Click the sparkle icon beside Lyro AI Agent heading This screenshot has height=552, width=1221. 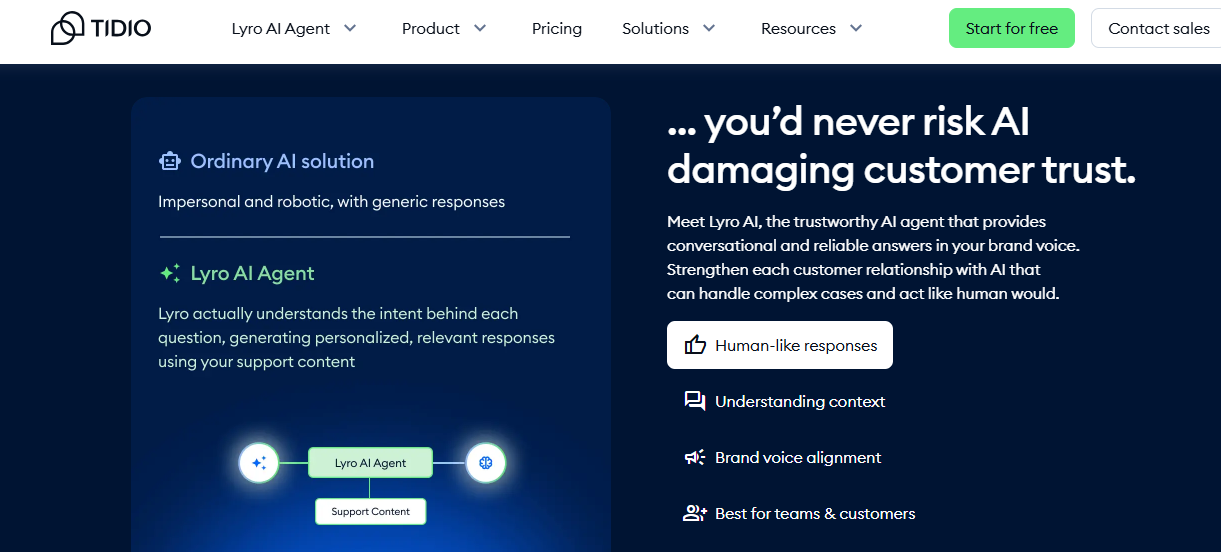click(x=170, y=273)
